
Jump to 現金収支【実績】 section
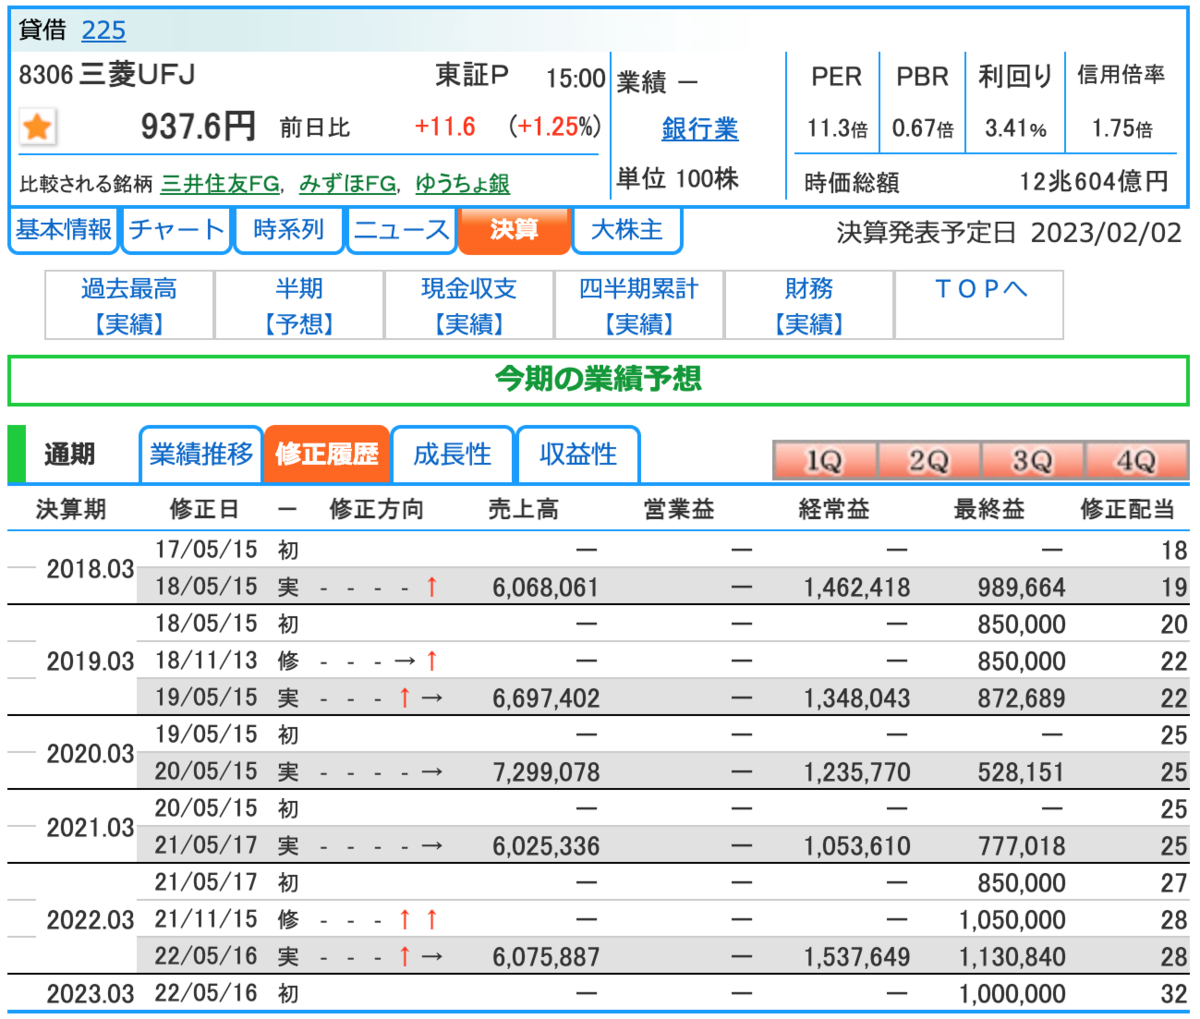coord(469,305)
